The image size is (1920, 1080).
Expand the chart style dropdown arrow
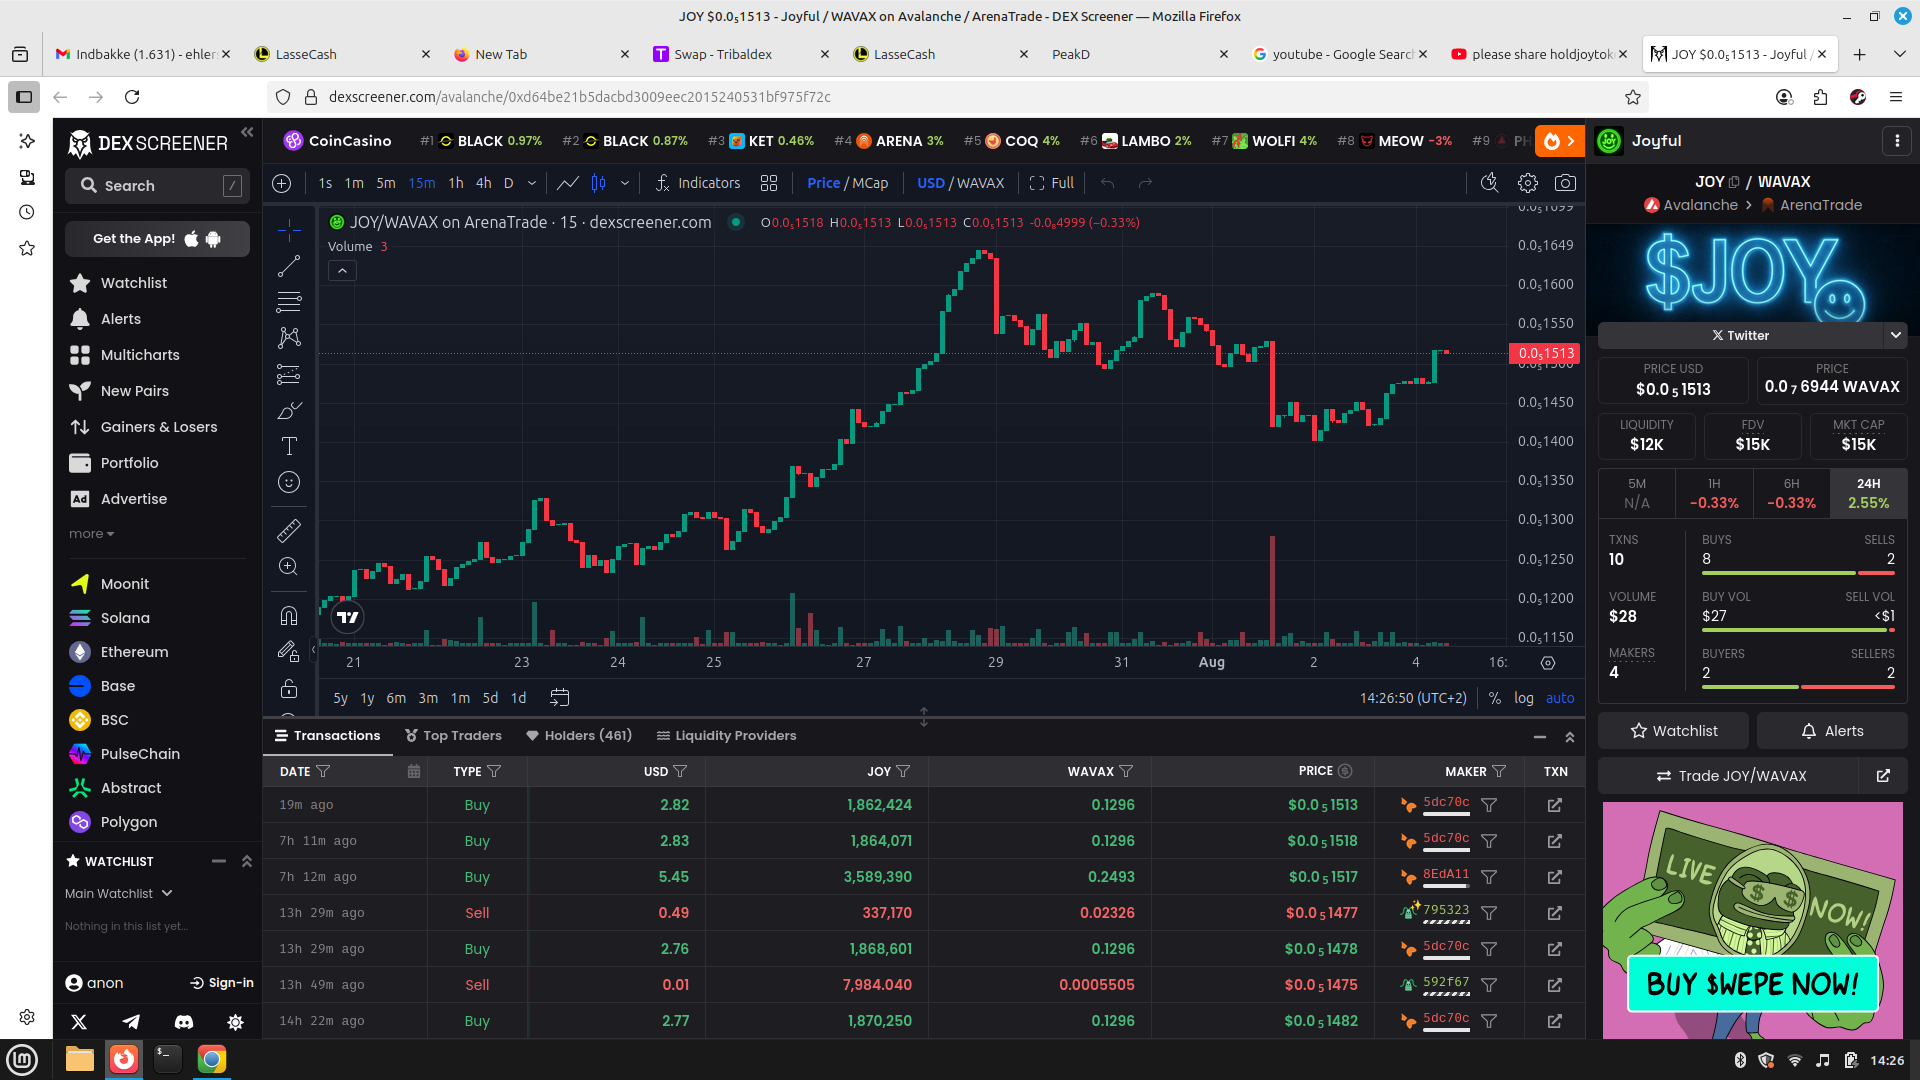tap(625, 183)
